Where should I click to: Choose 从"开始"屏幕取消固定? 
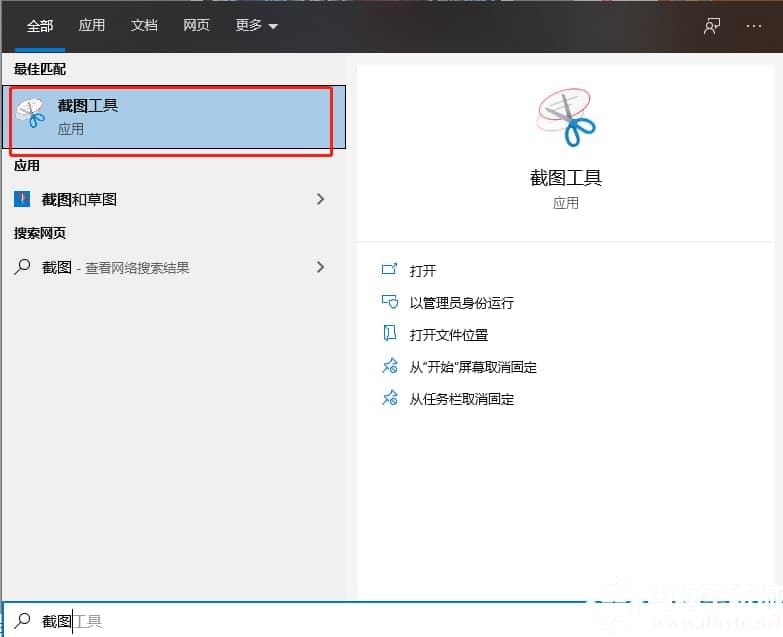pyautogui.click(x=472, y=367)
